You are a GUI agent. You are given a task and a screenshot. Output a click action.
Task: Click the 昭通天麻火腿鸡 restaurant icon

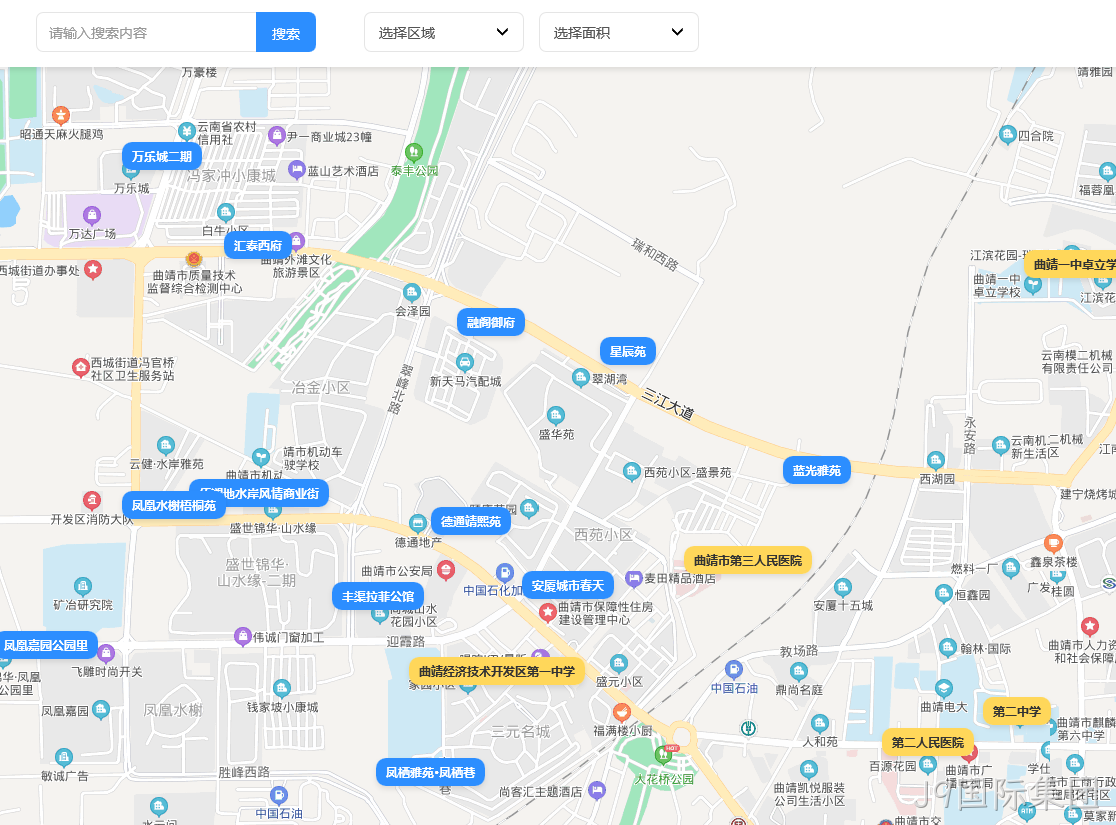[61, 115]
